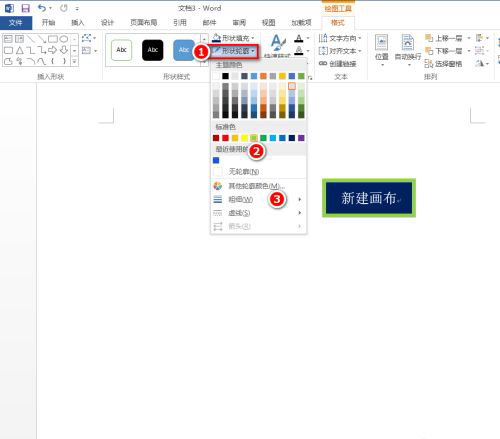Switch to the Format (格式) tab
Viewport: 500px width, 439px height.
[x=337, y=23]
